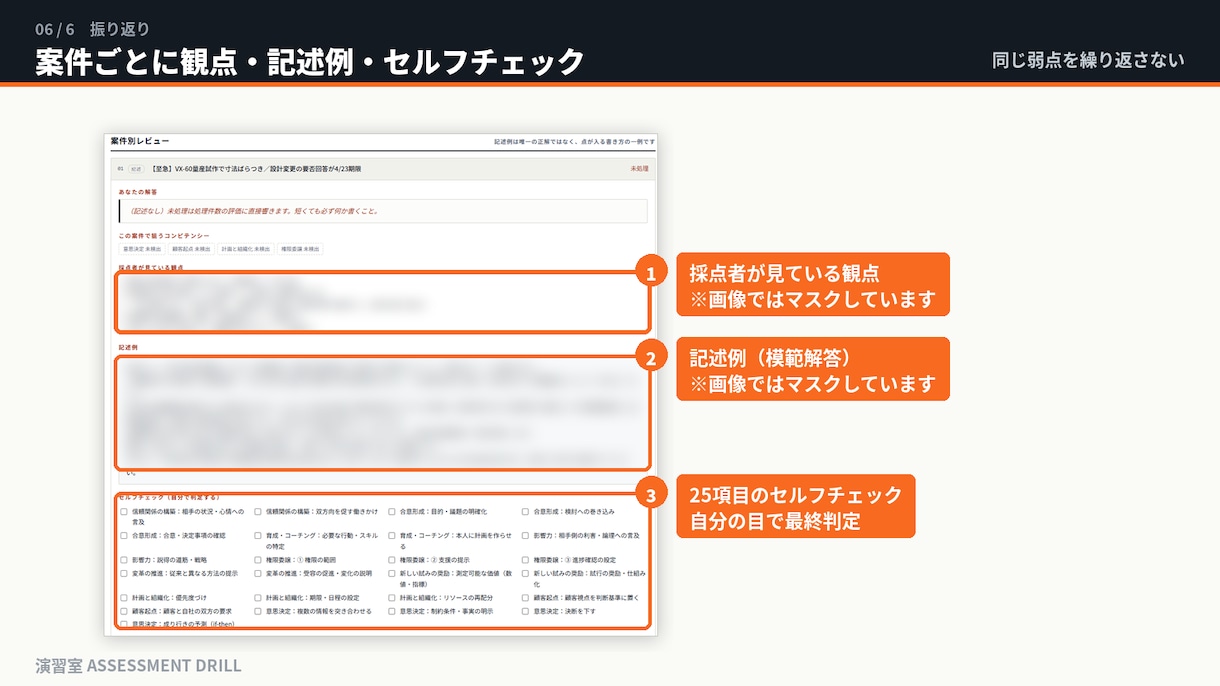Tick 変革の推進：受容の促進・変化の説明
This screenshot has width=1220, height=686.
click(258, 573)
